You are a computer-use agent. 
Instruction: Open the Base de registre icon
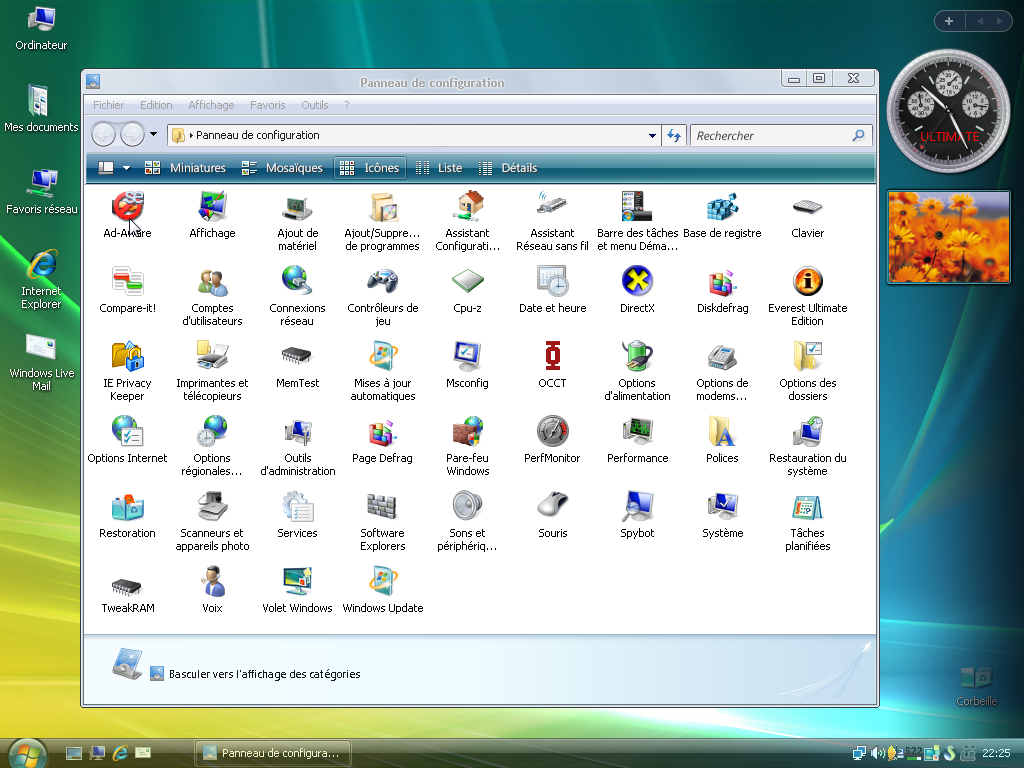[x=722, y=208]
